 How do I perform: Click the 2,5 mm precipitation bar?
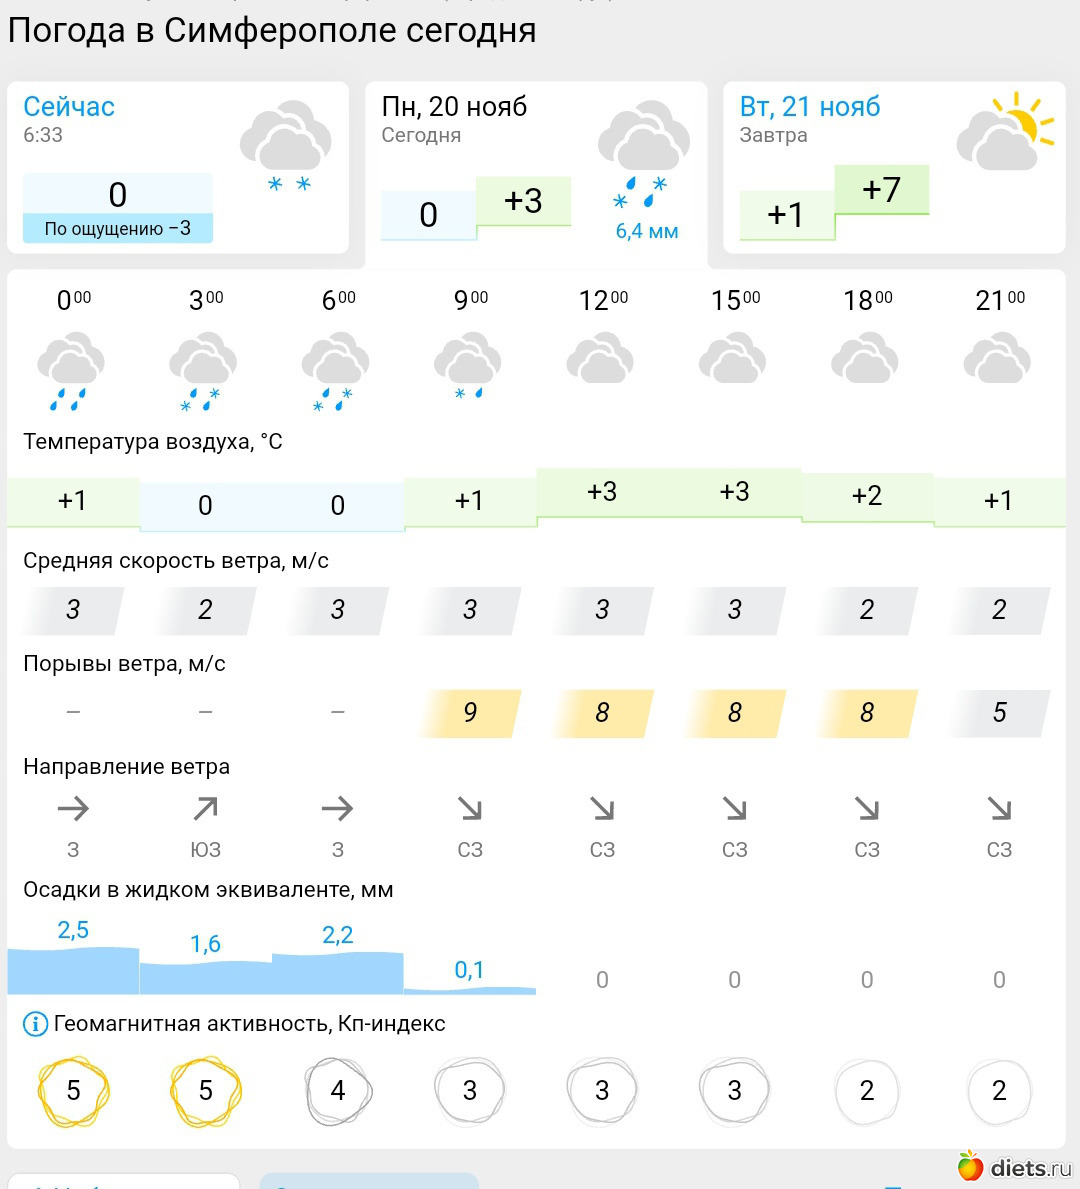tap(73, 968)
